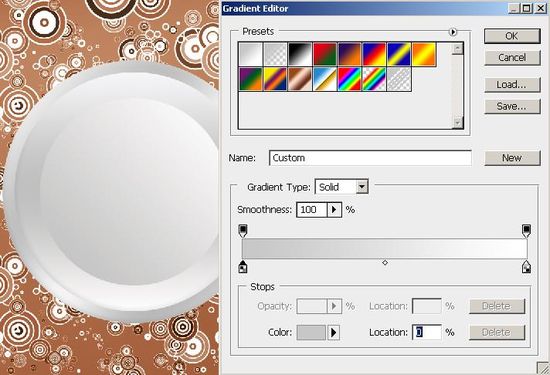Open the stop Color swatch picker
Screen dimensions: 550x375
pos(311,333)
